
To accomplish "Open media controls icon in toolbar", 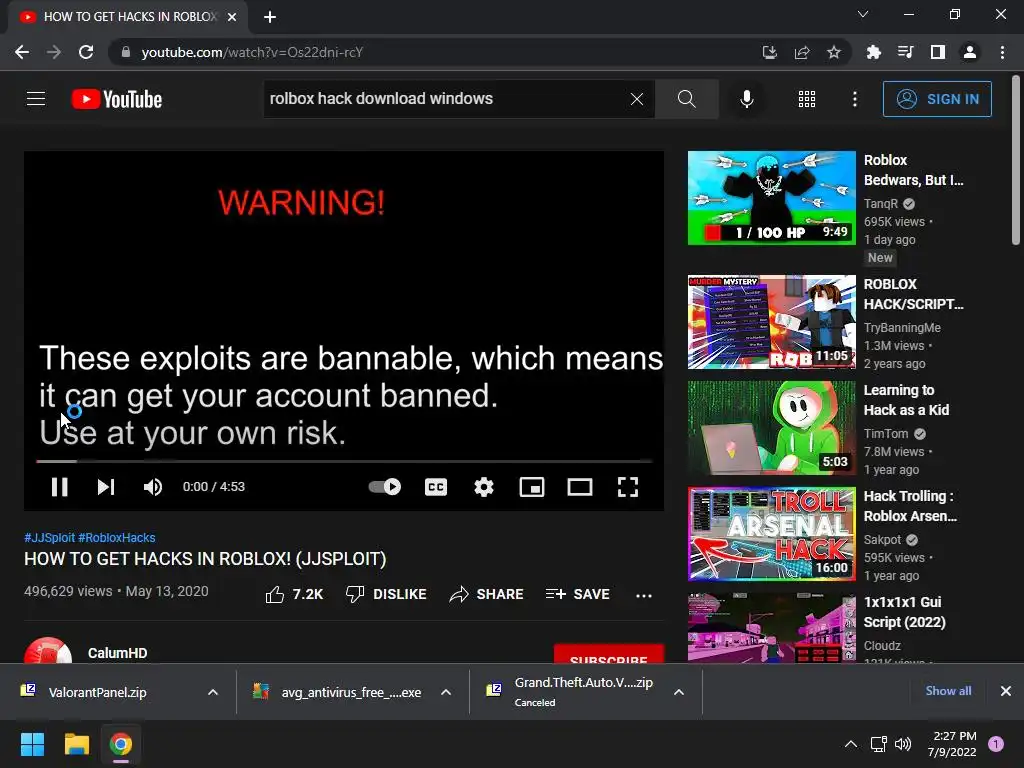I will point(906,52).
